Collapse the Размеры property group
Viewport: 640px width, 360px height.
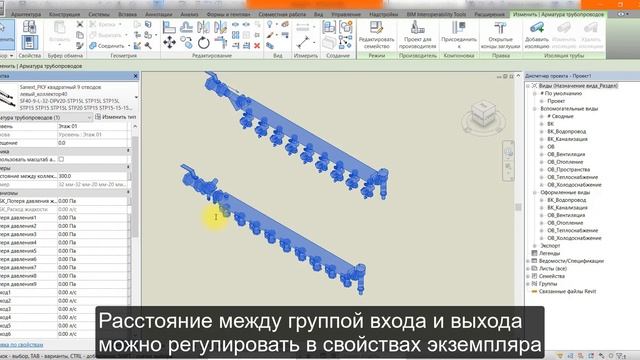tap(128, 168)
